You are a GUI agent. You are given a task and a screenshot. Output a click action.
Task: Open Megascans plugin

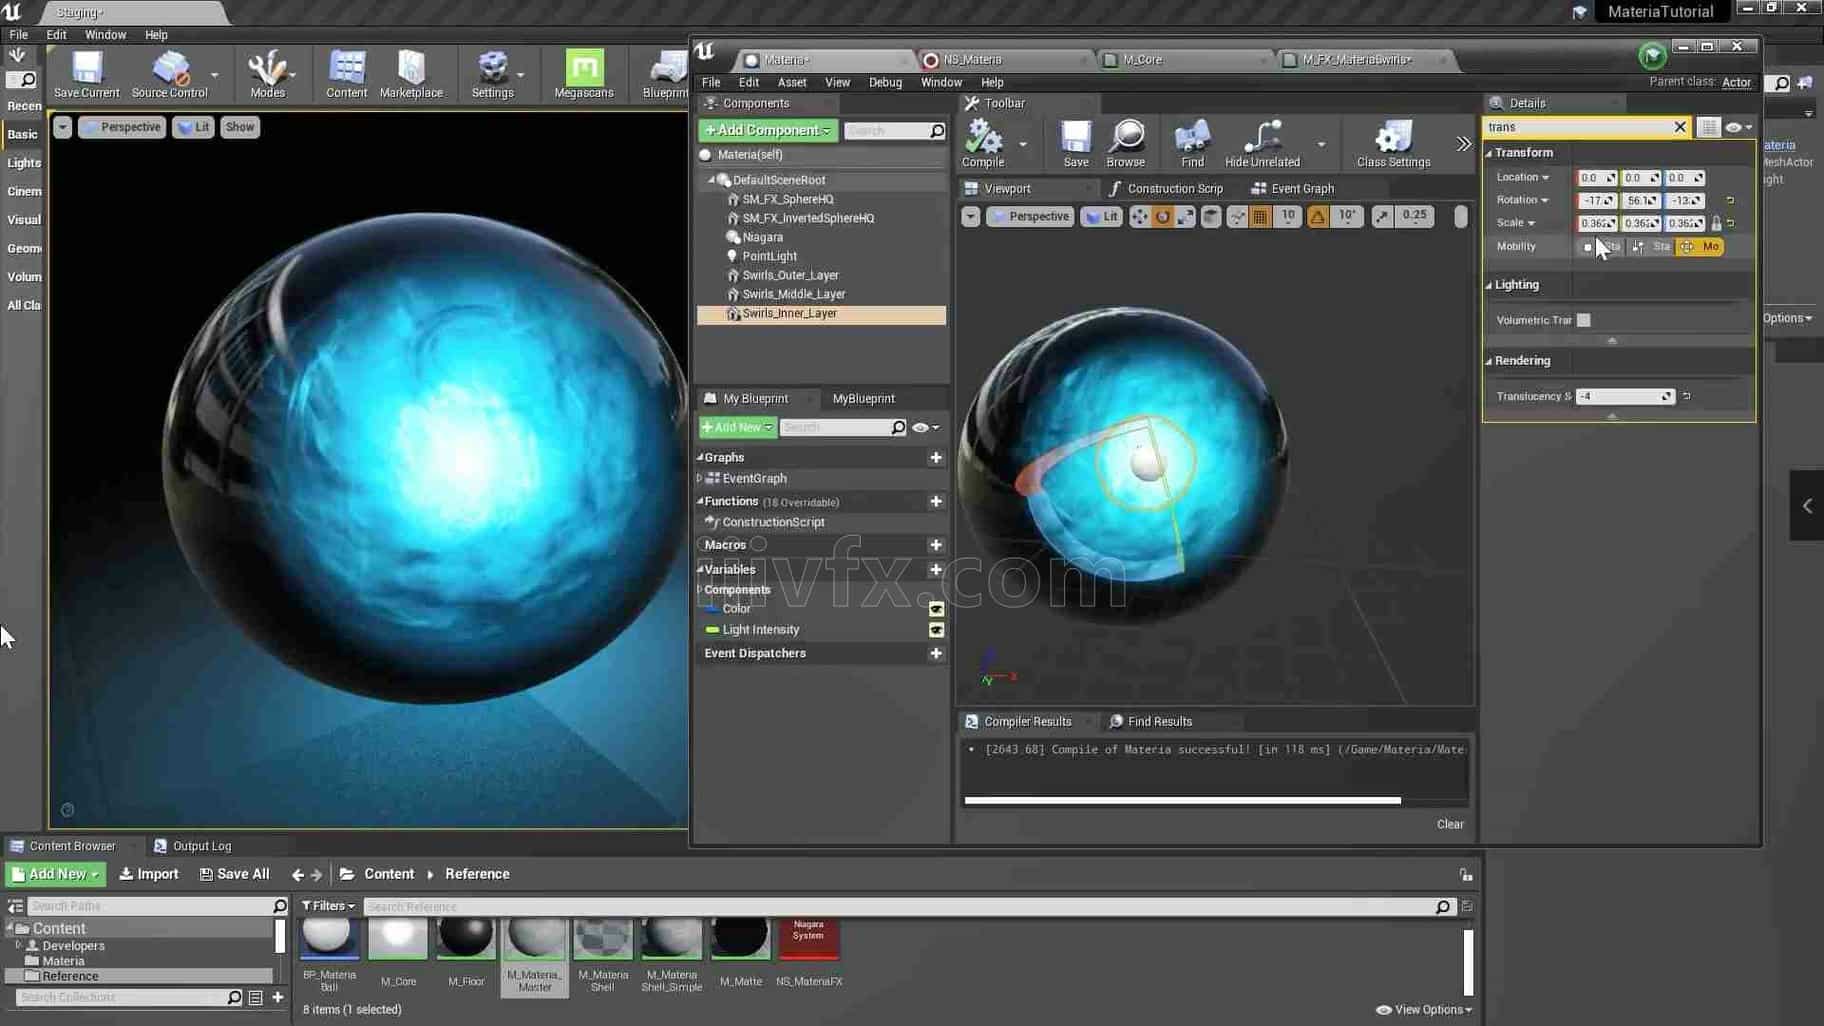click(584, 74)
